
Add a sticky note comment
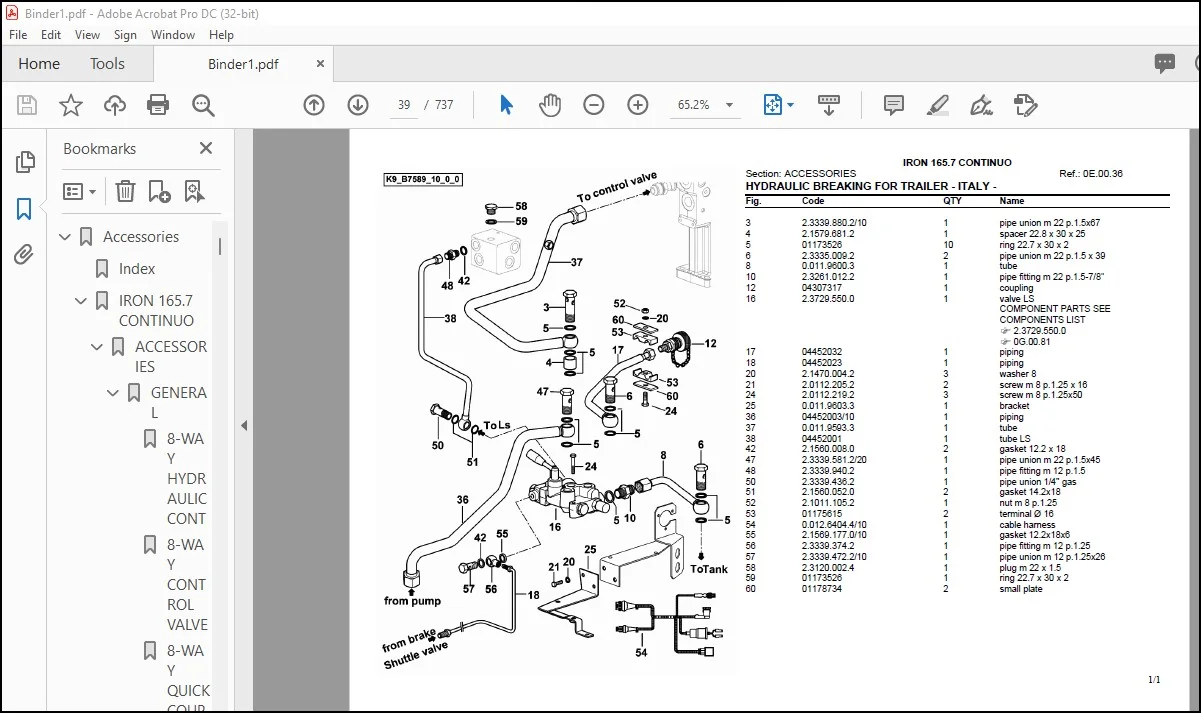coord(894,105)
